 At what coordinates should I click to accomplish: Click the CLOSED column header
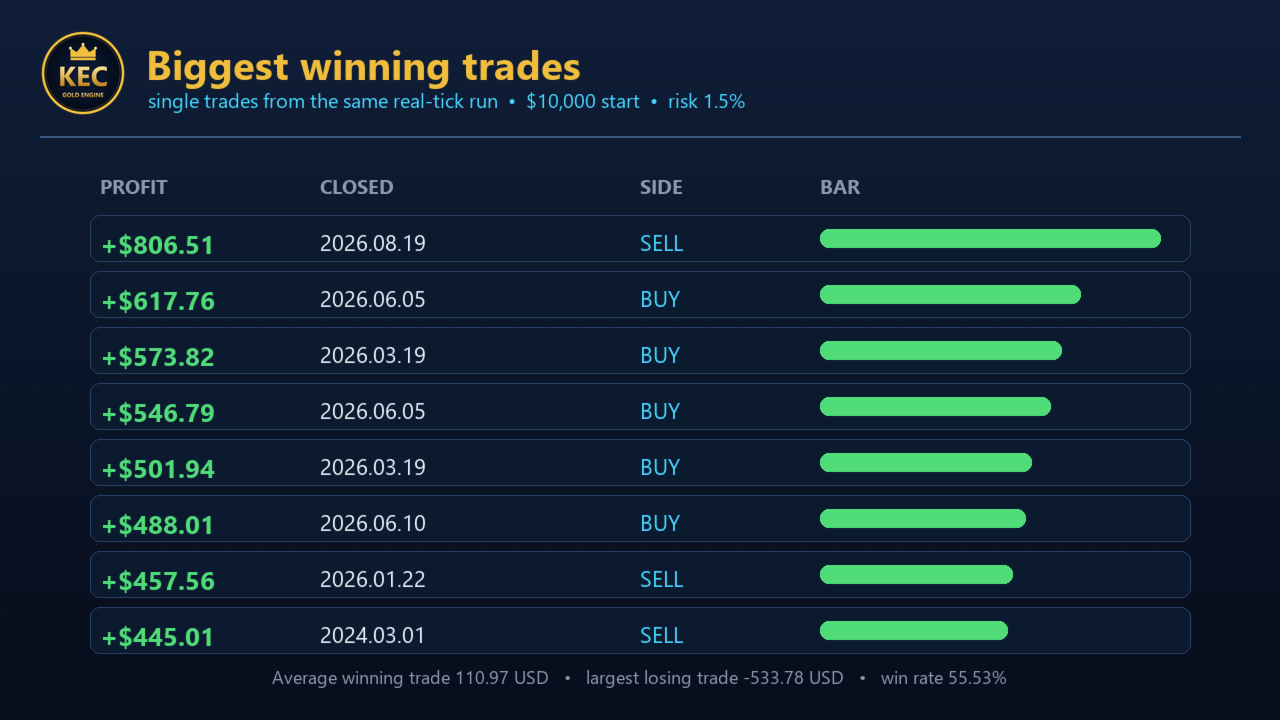point(356,187)
